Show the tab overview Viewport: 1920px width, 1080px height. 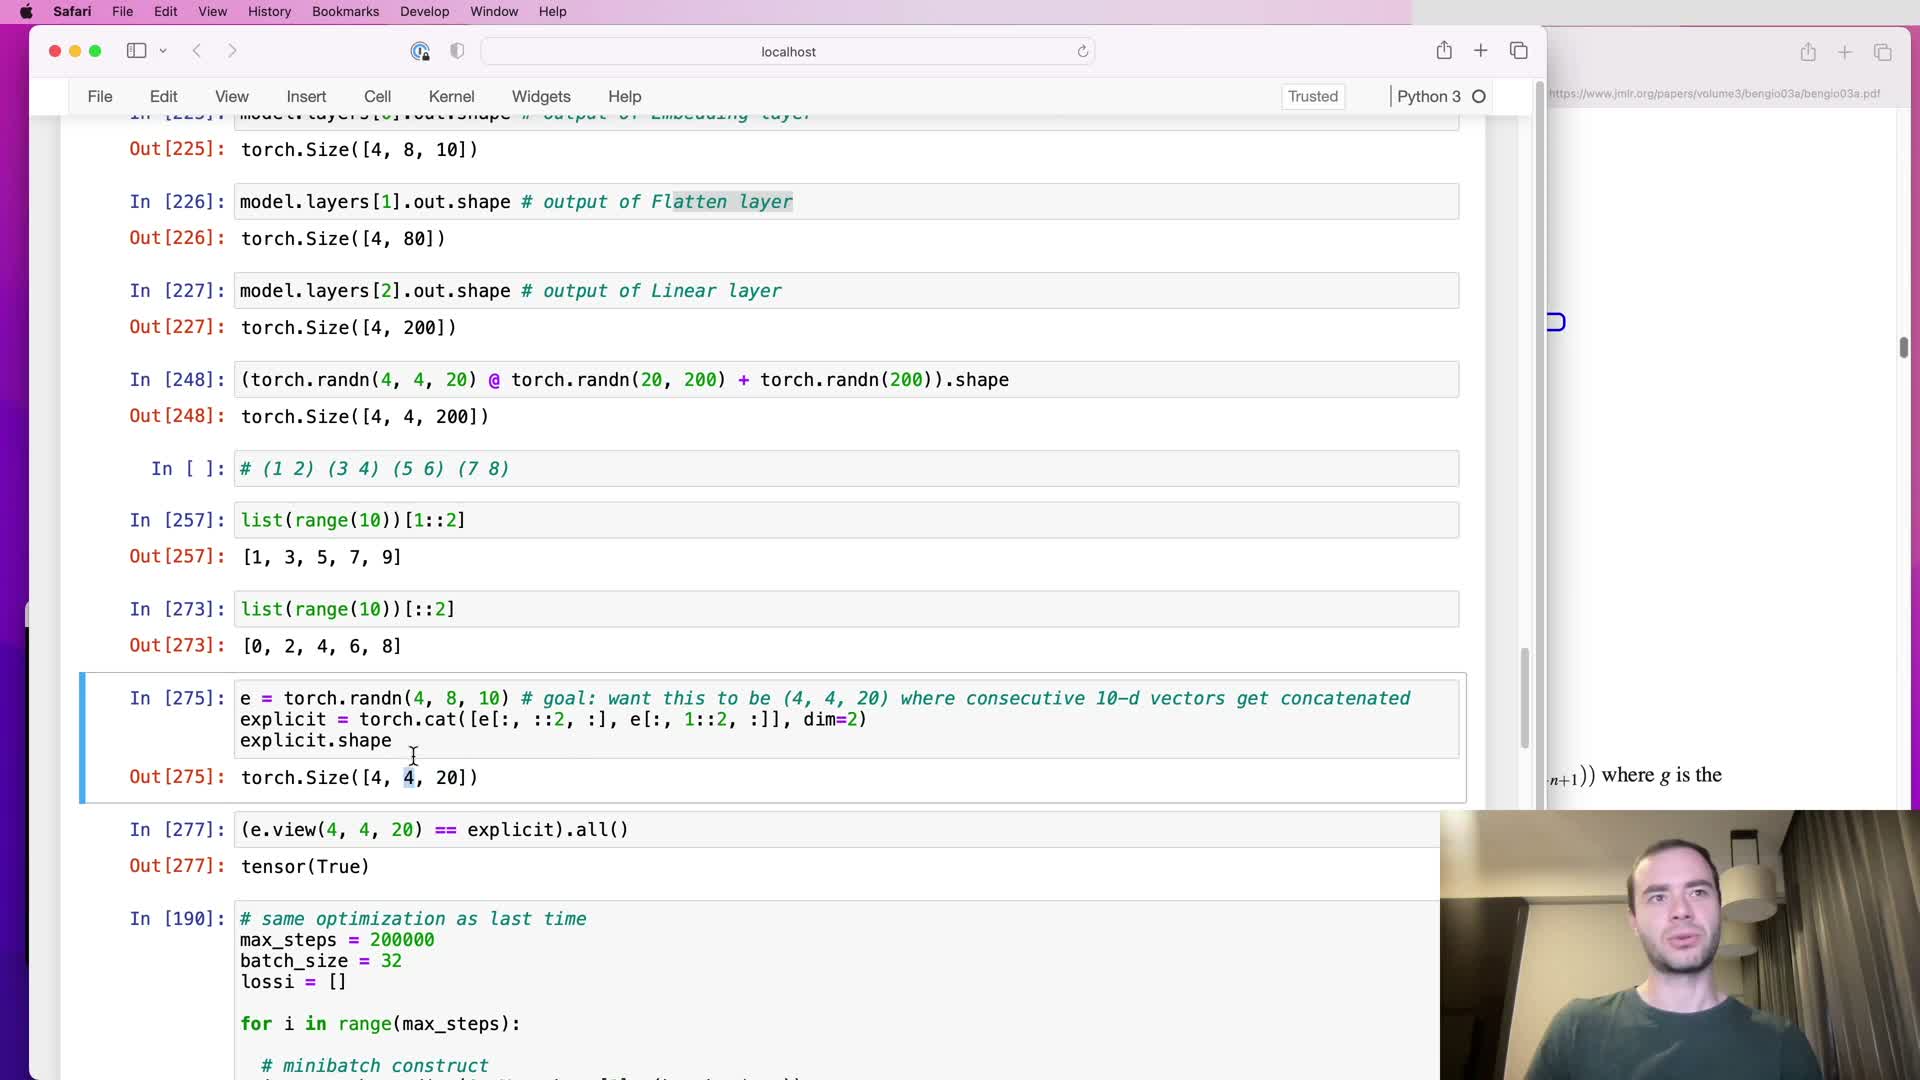click(1518, 51)
